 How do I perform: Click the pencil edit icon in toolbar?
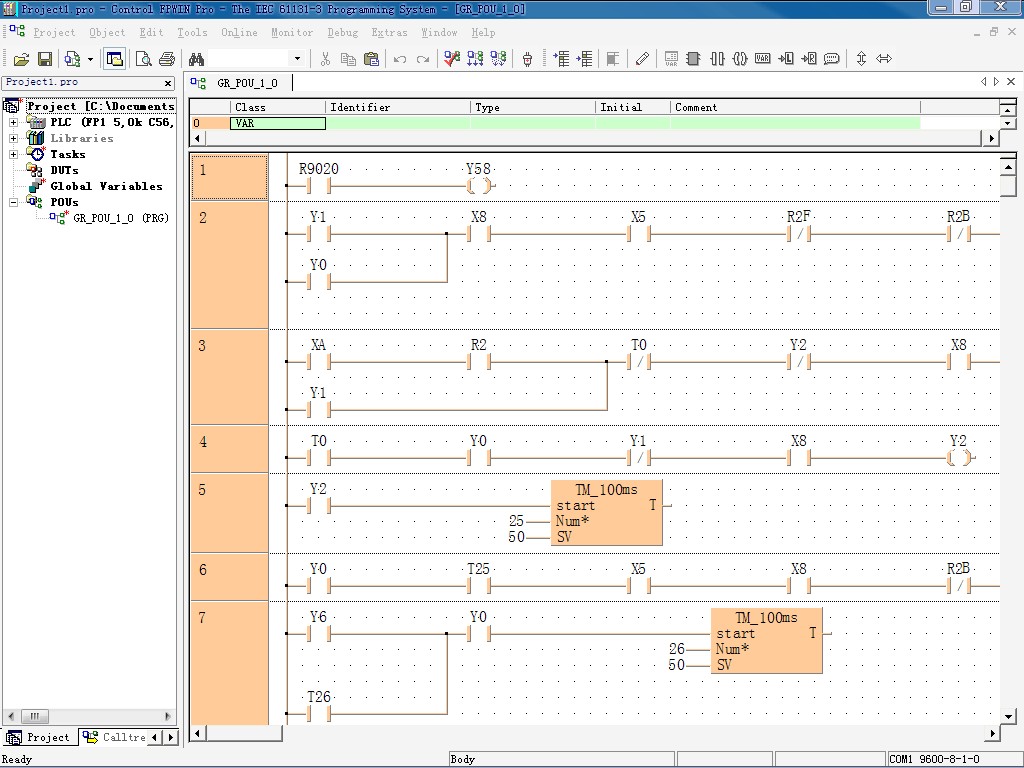coord(642,60)
